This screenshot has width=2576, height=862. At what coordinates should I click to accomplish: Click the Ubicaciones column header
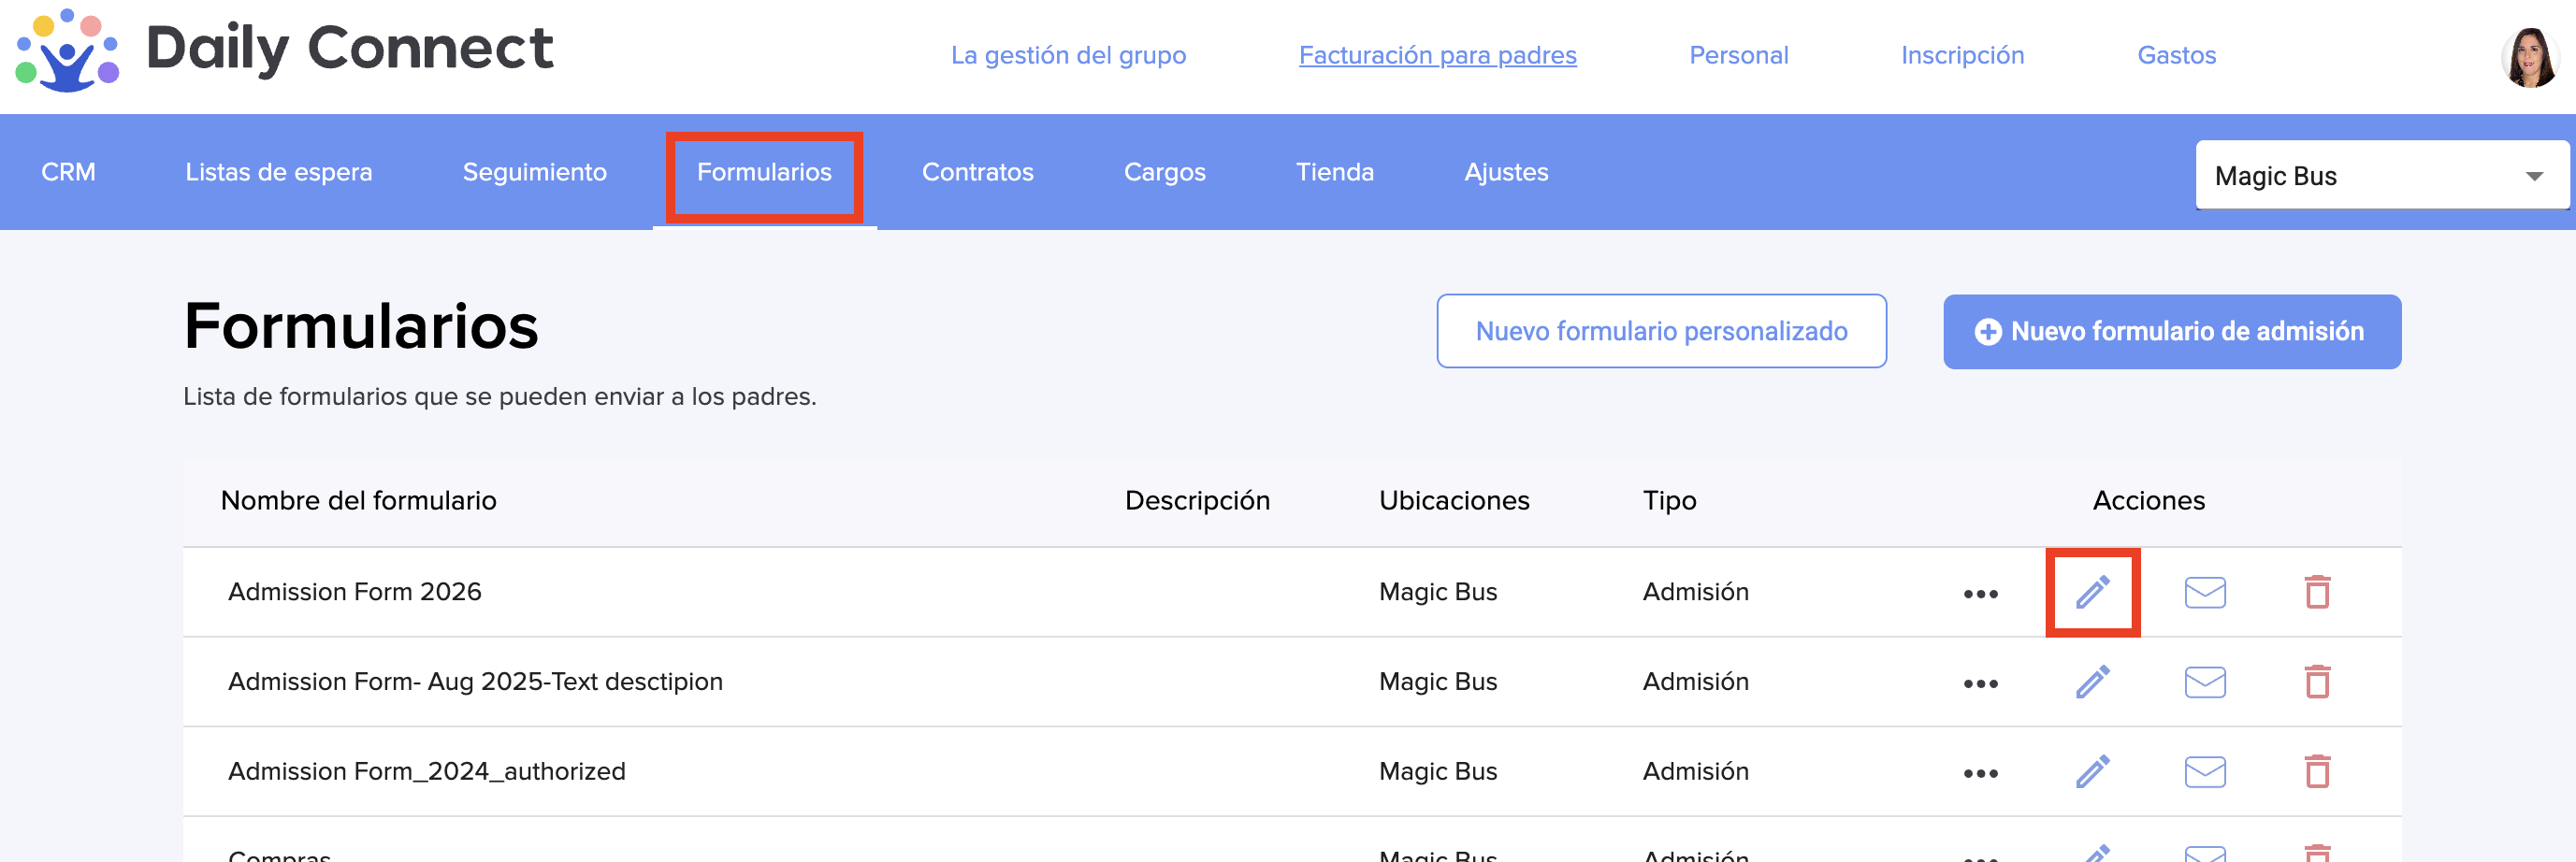tap(1454, 500)
